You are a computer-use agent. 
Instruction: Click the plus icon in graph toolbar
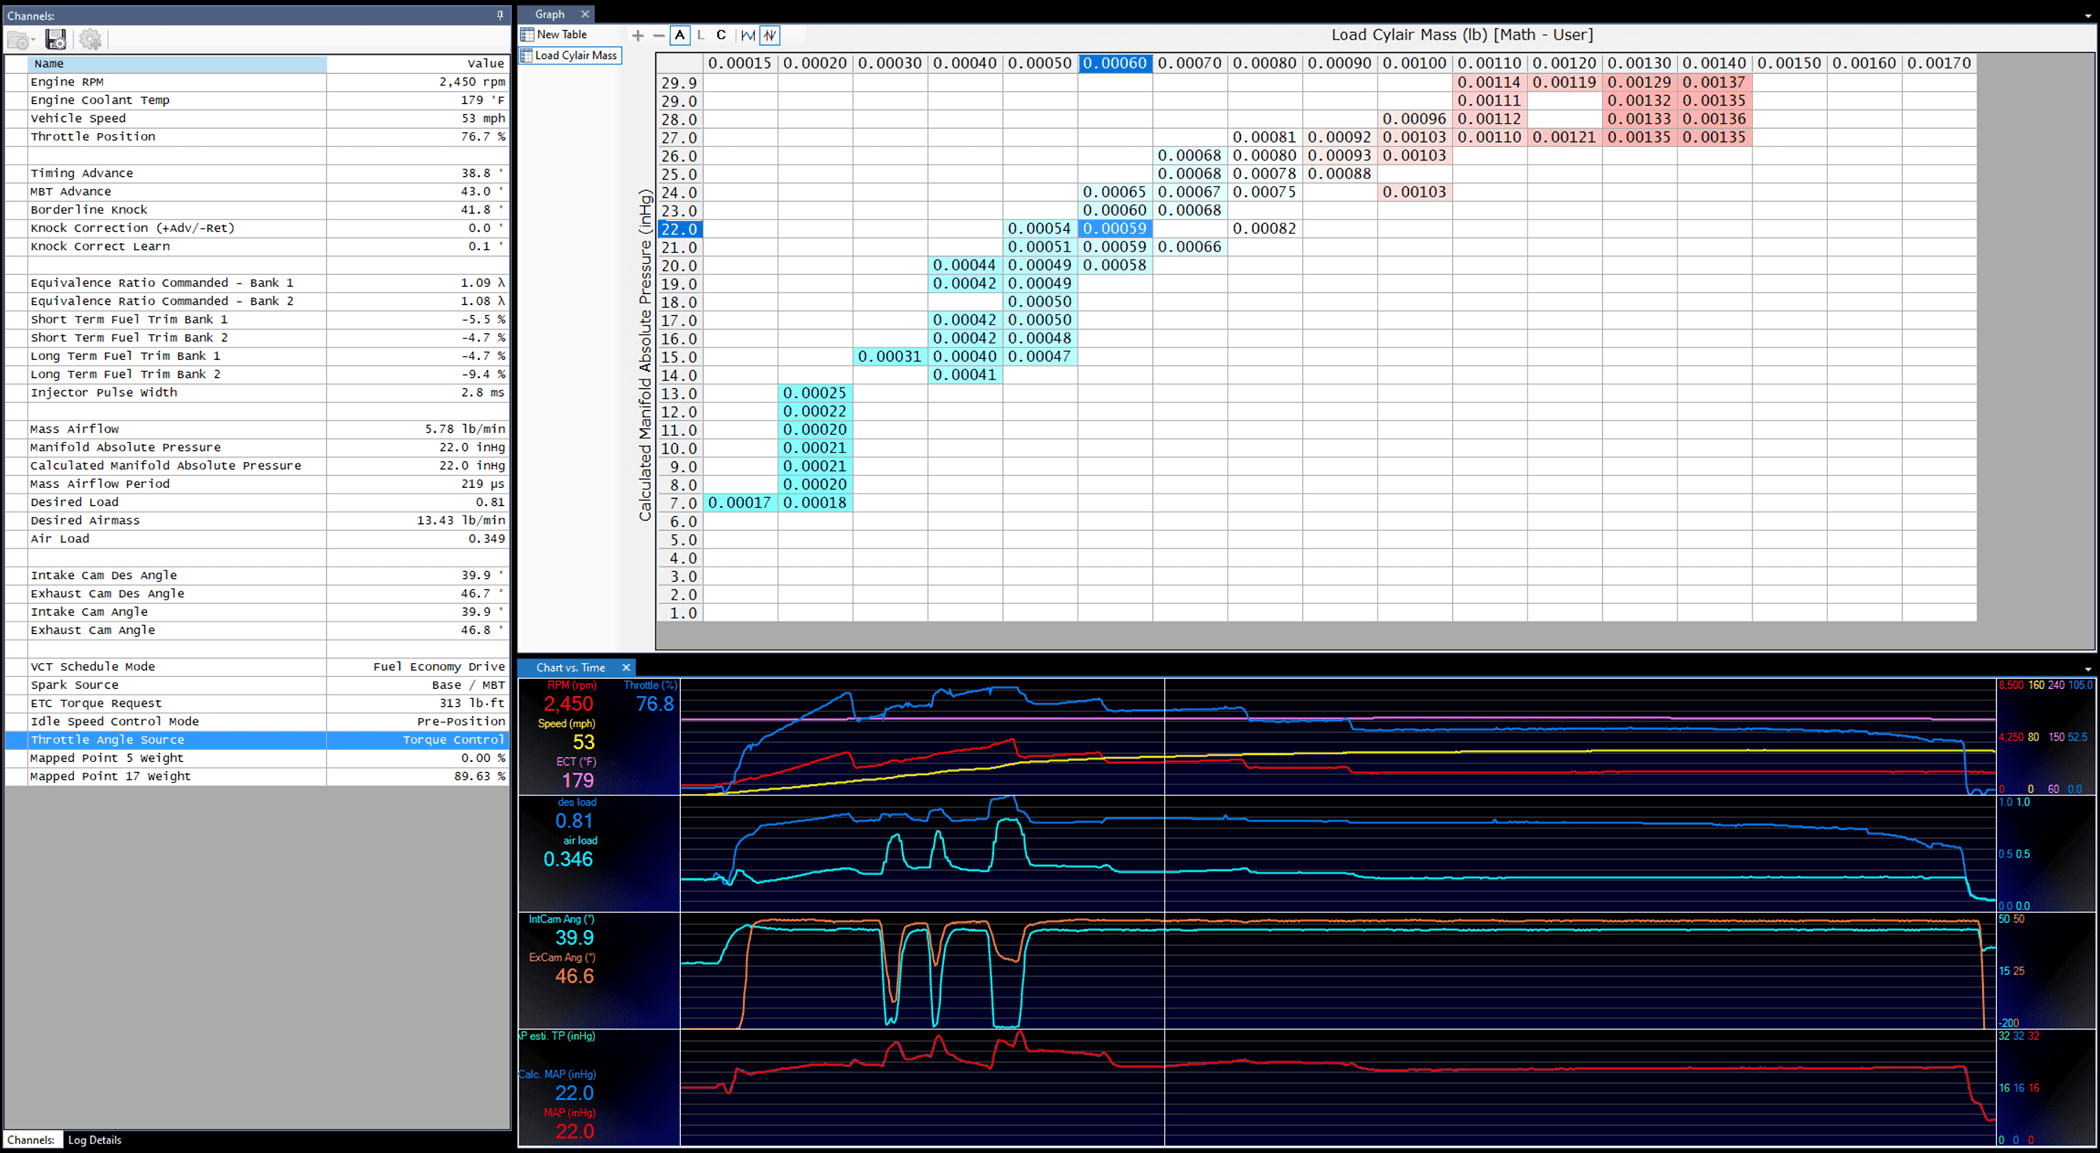637,35
